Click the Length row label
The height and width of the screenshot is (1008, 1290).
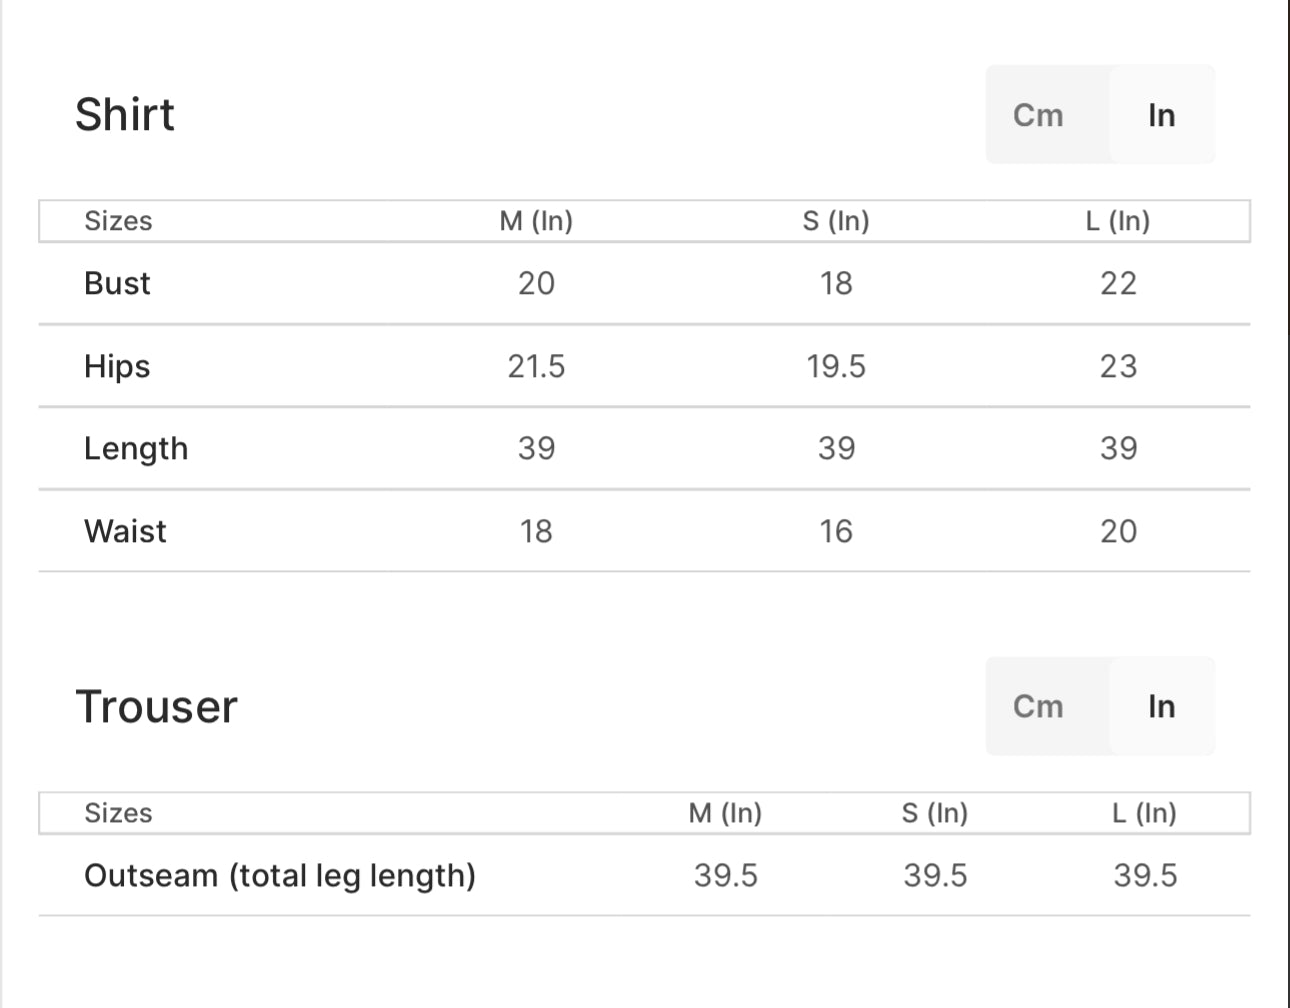click(136, 448)
